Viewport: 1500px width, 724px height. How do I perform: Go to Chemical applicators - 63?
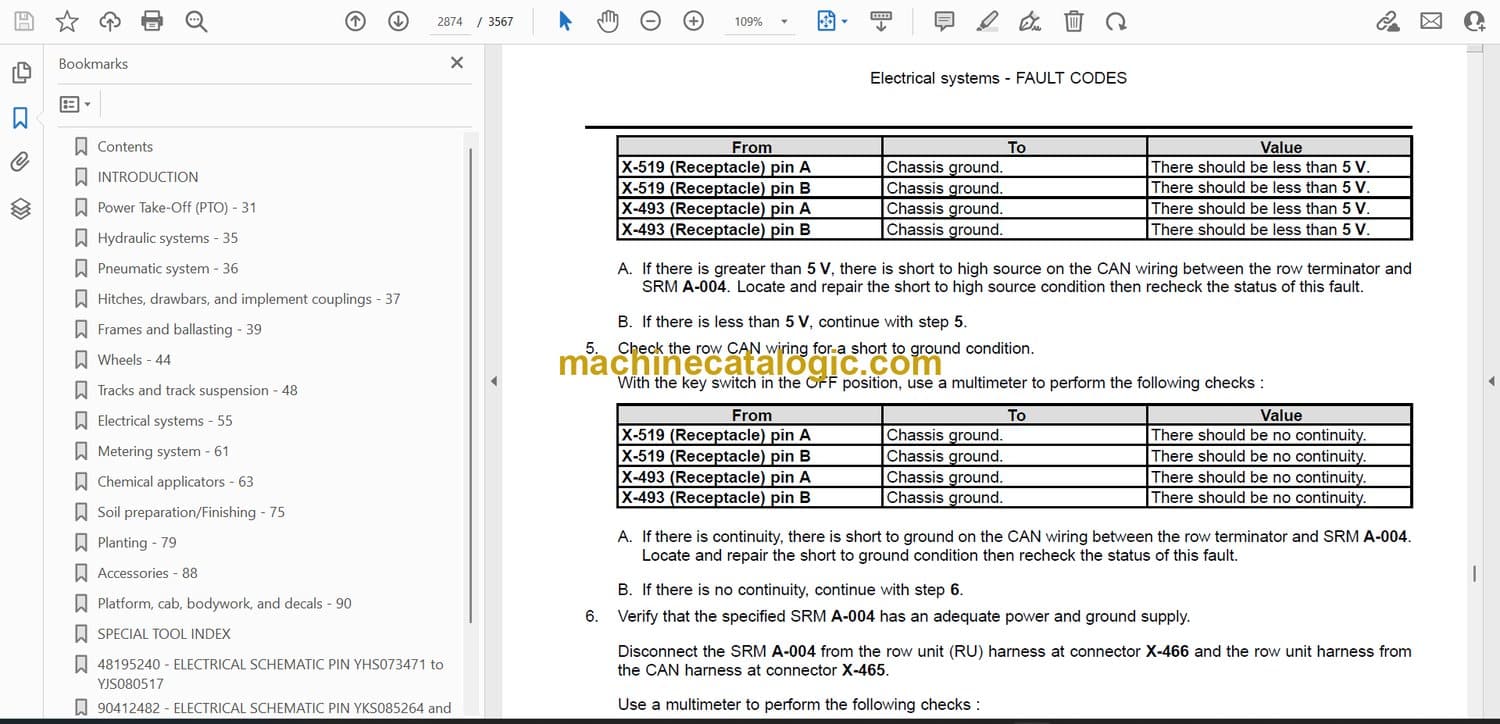pos(176,482)
